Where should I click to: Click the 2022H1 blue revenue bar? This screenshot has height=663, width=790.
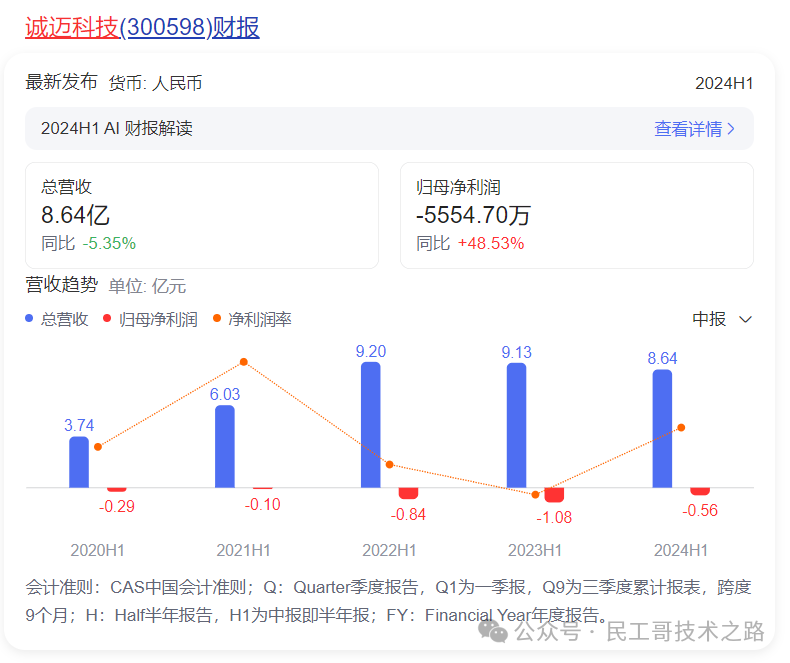pyautogui.click(x=371, y=425)
